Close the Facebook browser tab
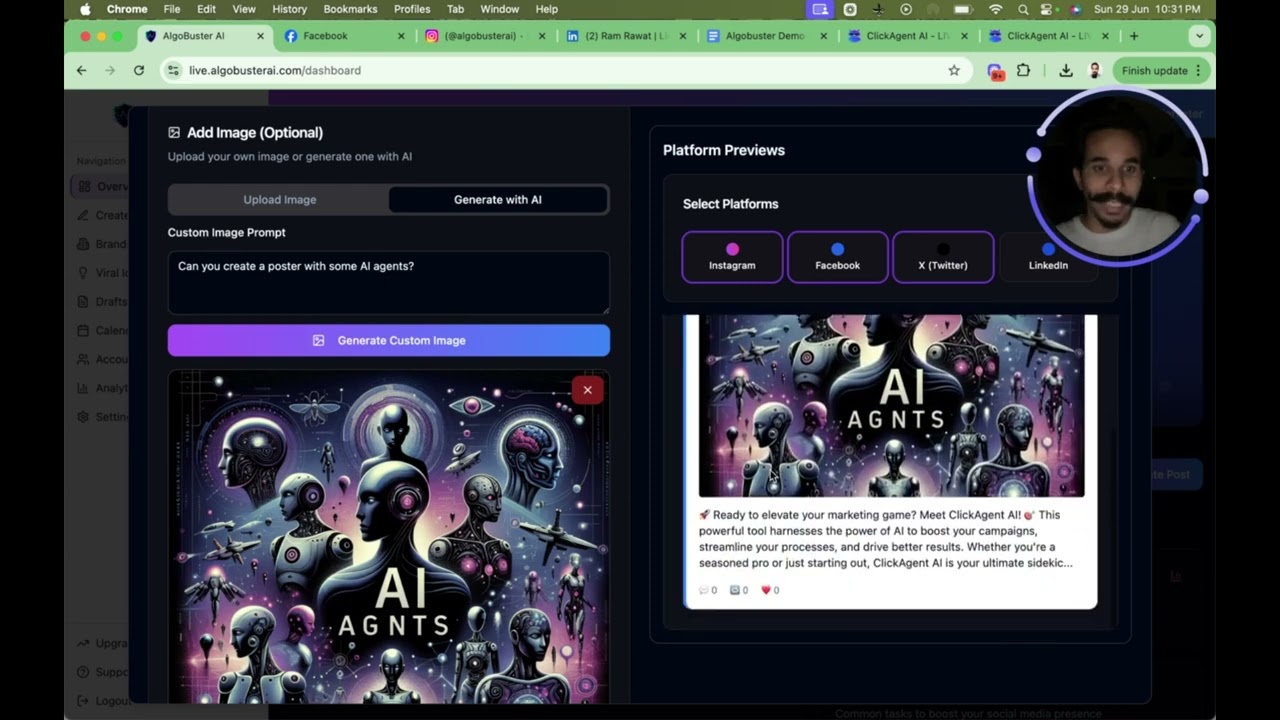The image size is (1280, 720). (402, 36)
